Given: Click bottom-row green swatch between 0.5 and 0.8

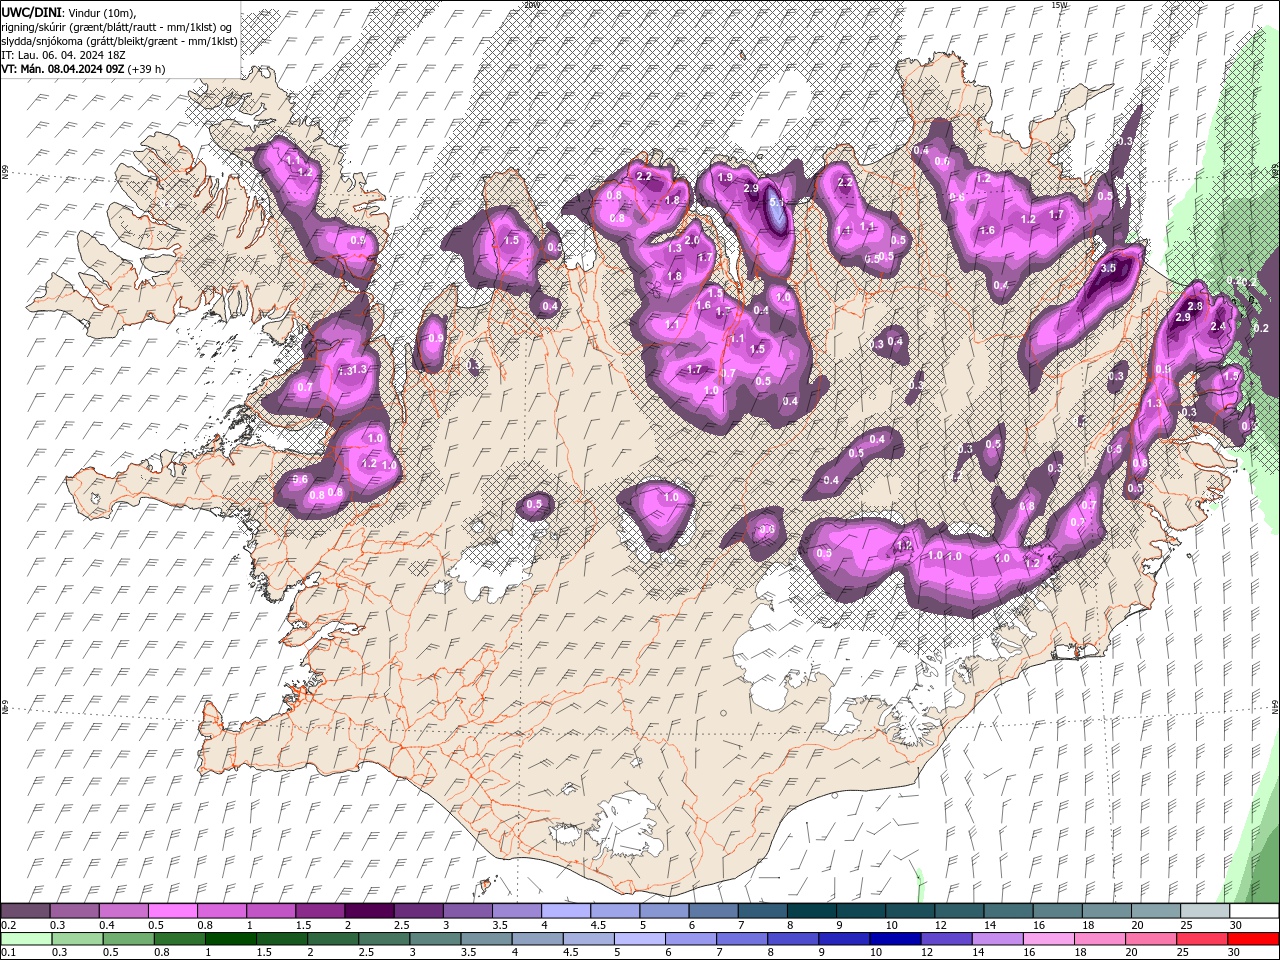Looking at the screenshot, I should 128,939.
